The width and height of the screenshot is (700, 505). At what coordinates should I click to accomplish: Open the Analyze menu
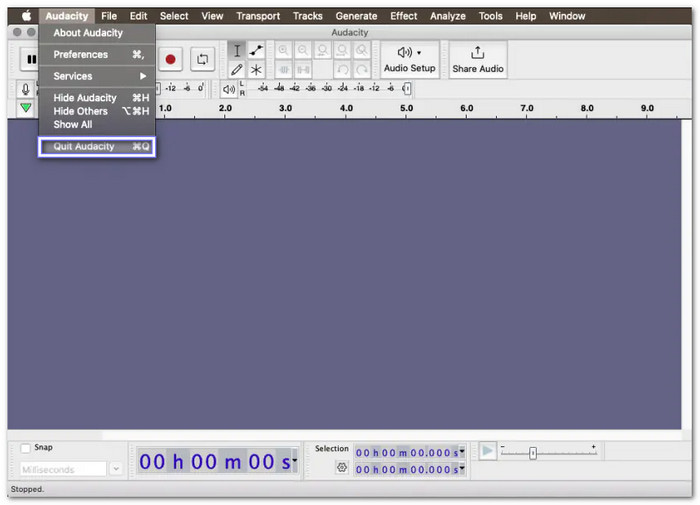click(x=448, y=16)
